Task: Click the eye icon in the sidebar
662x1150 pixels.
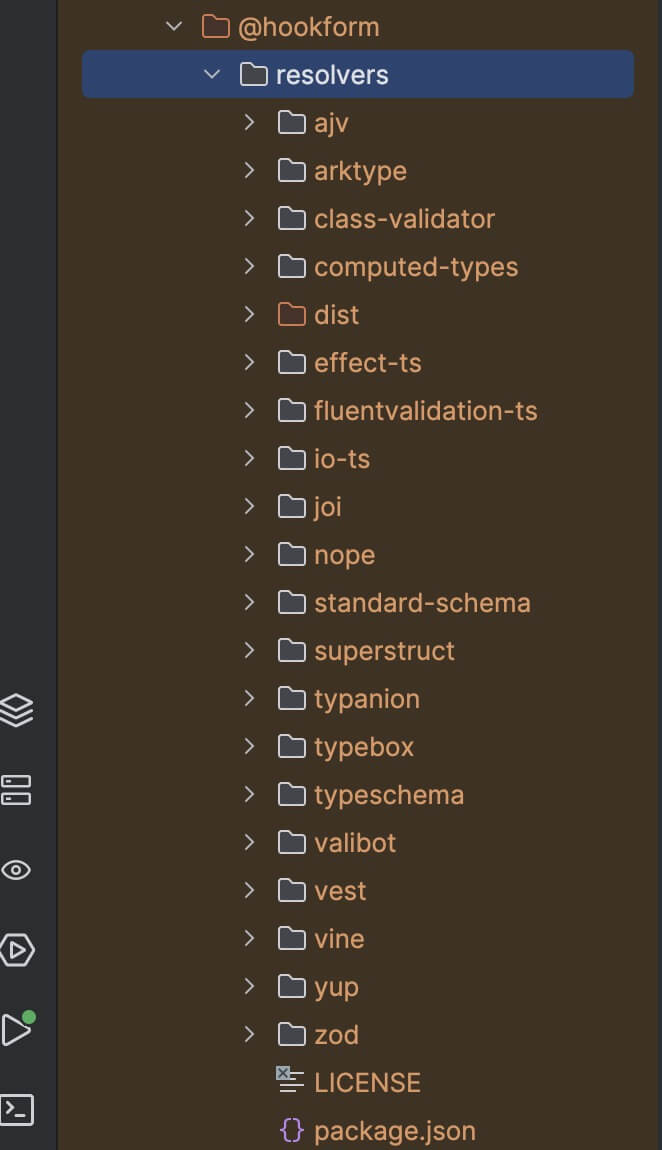Action: 17,870
